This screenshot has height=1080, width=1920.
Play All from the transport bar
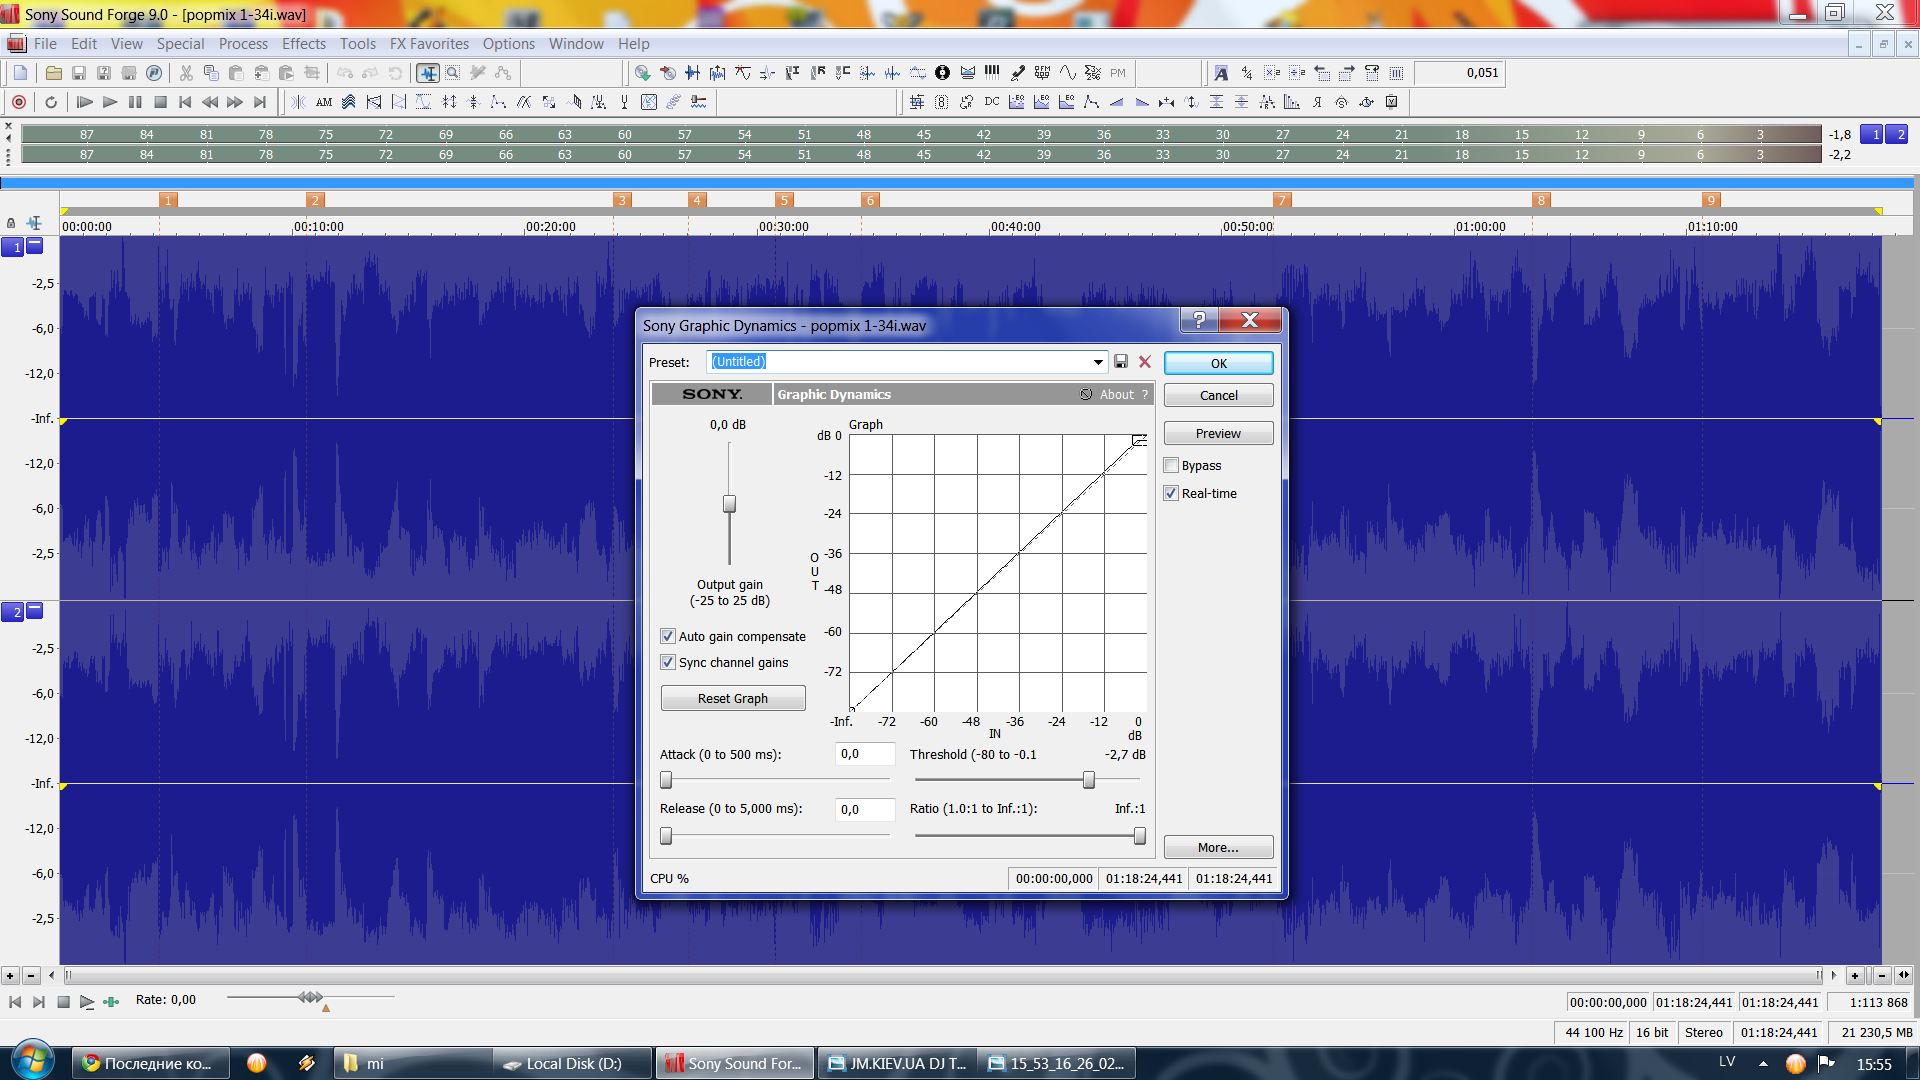[85, 102]
